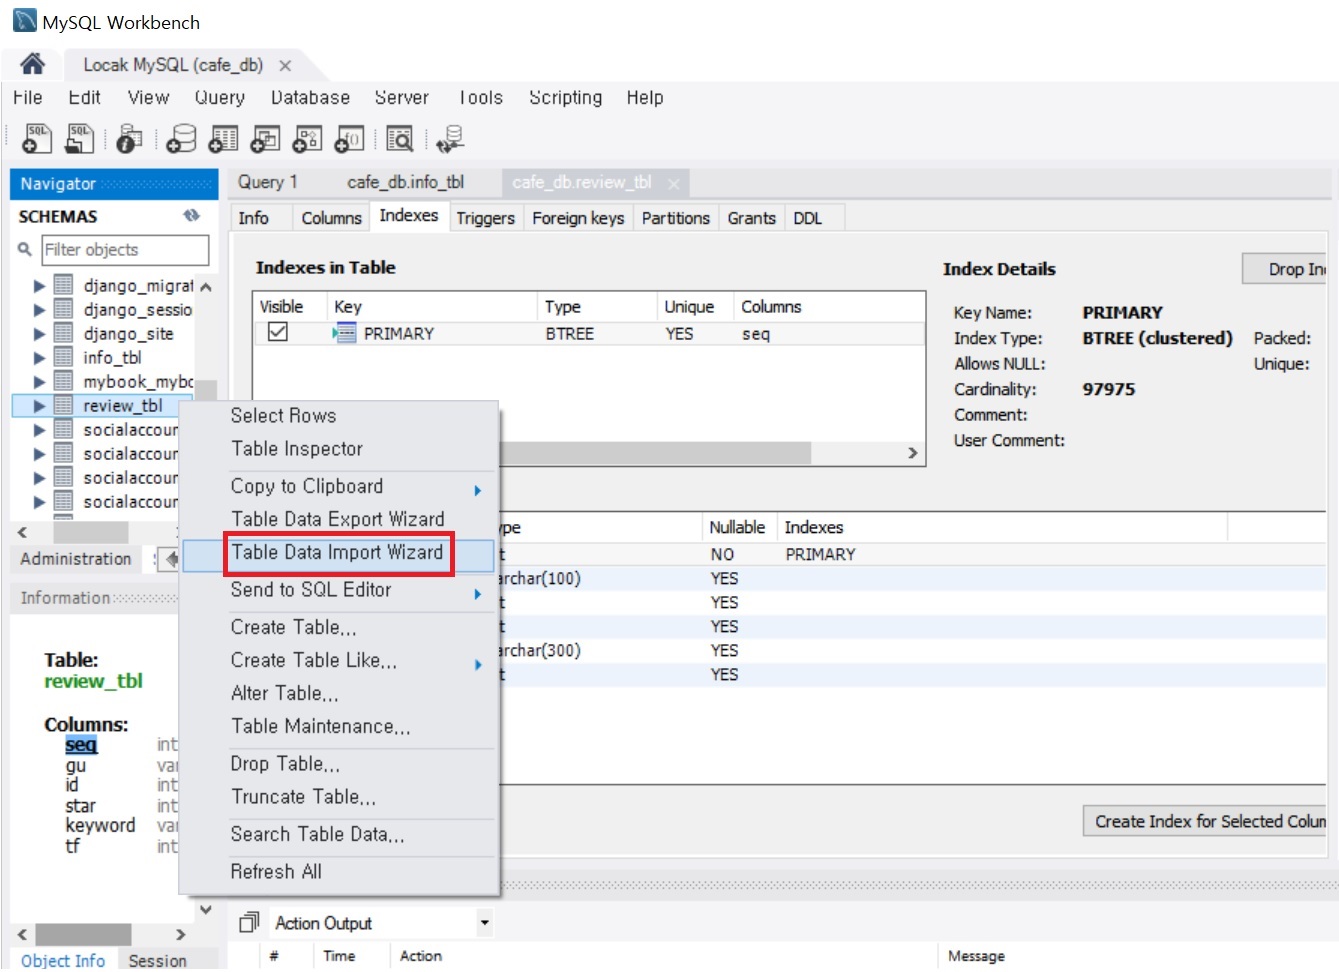
Task: Refresh the SCHEMAS list icon
Action: coord(191,216)
